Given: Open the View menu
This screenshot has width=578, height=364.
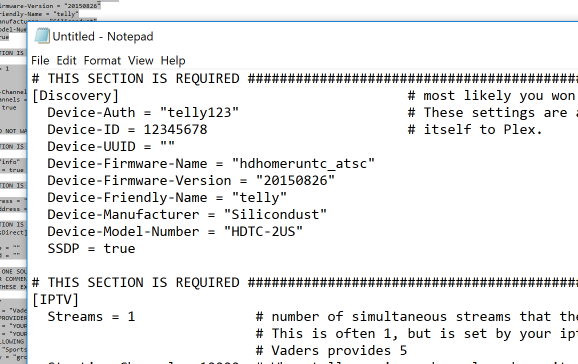Looking at the screenshot, I should point(140,60).
